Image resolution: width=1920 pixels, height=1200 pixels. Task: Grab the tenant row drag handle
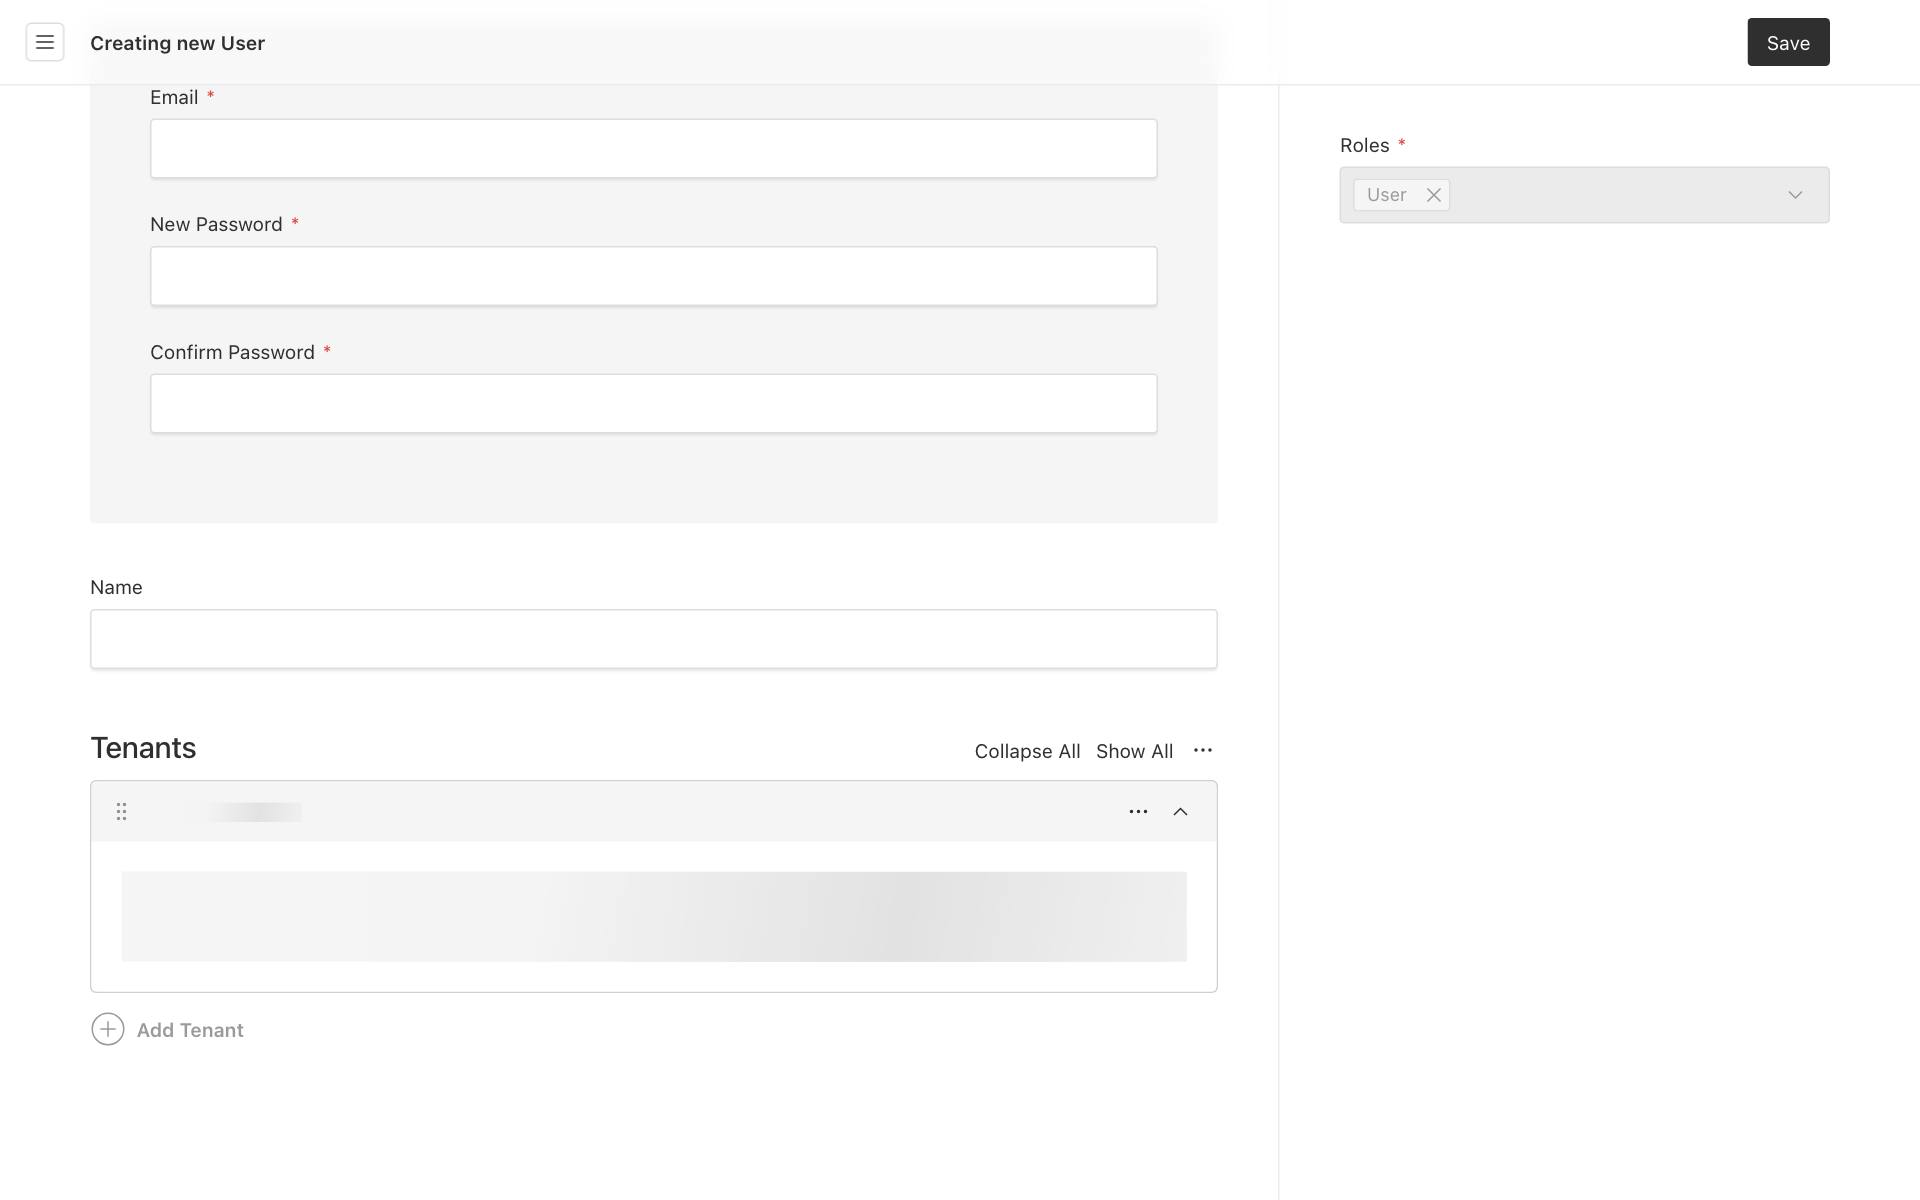click(x=121, y=811)
